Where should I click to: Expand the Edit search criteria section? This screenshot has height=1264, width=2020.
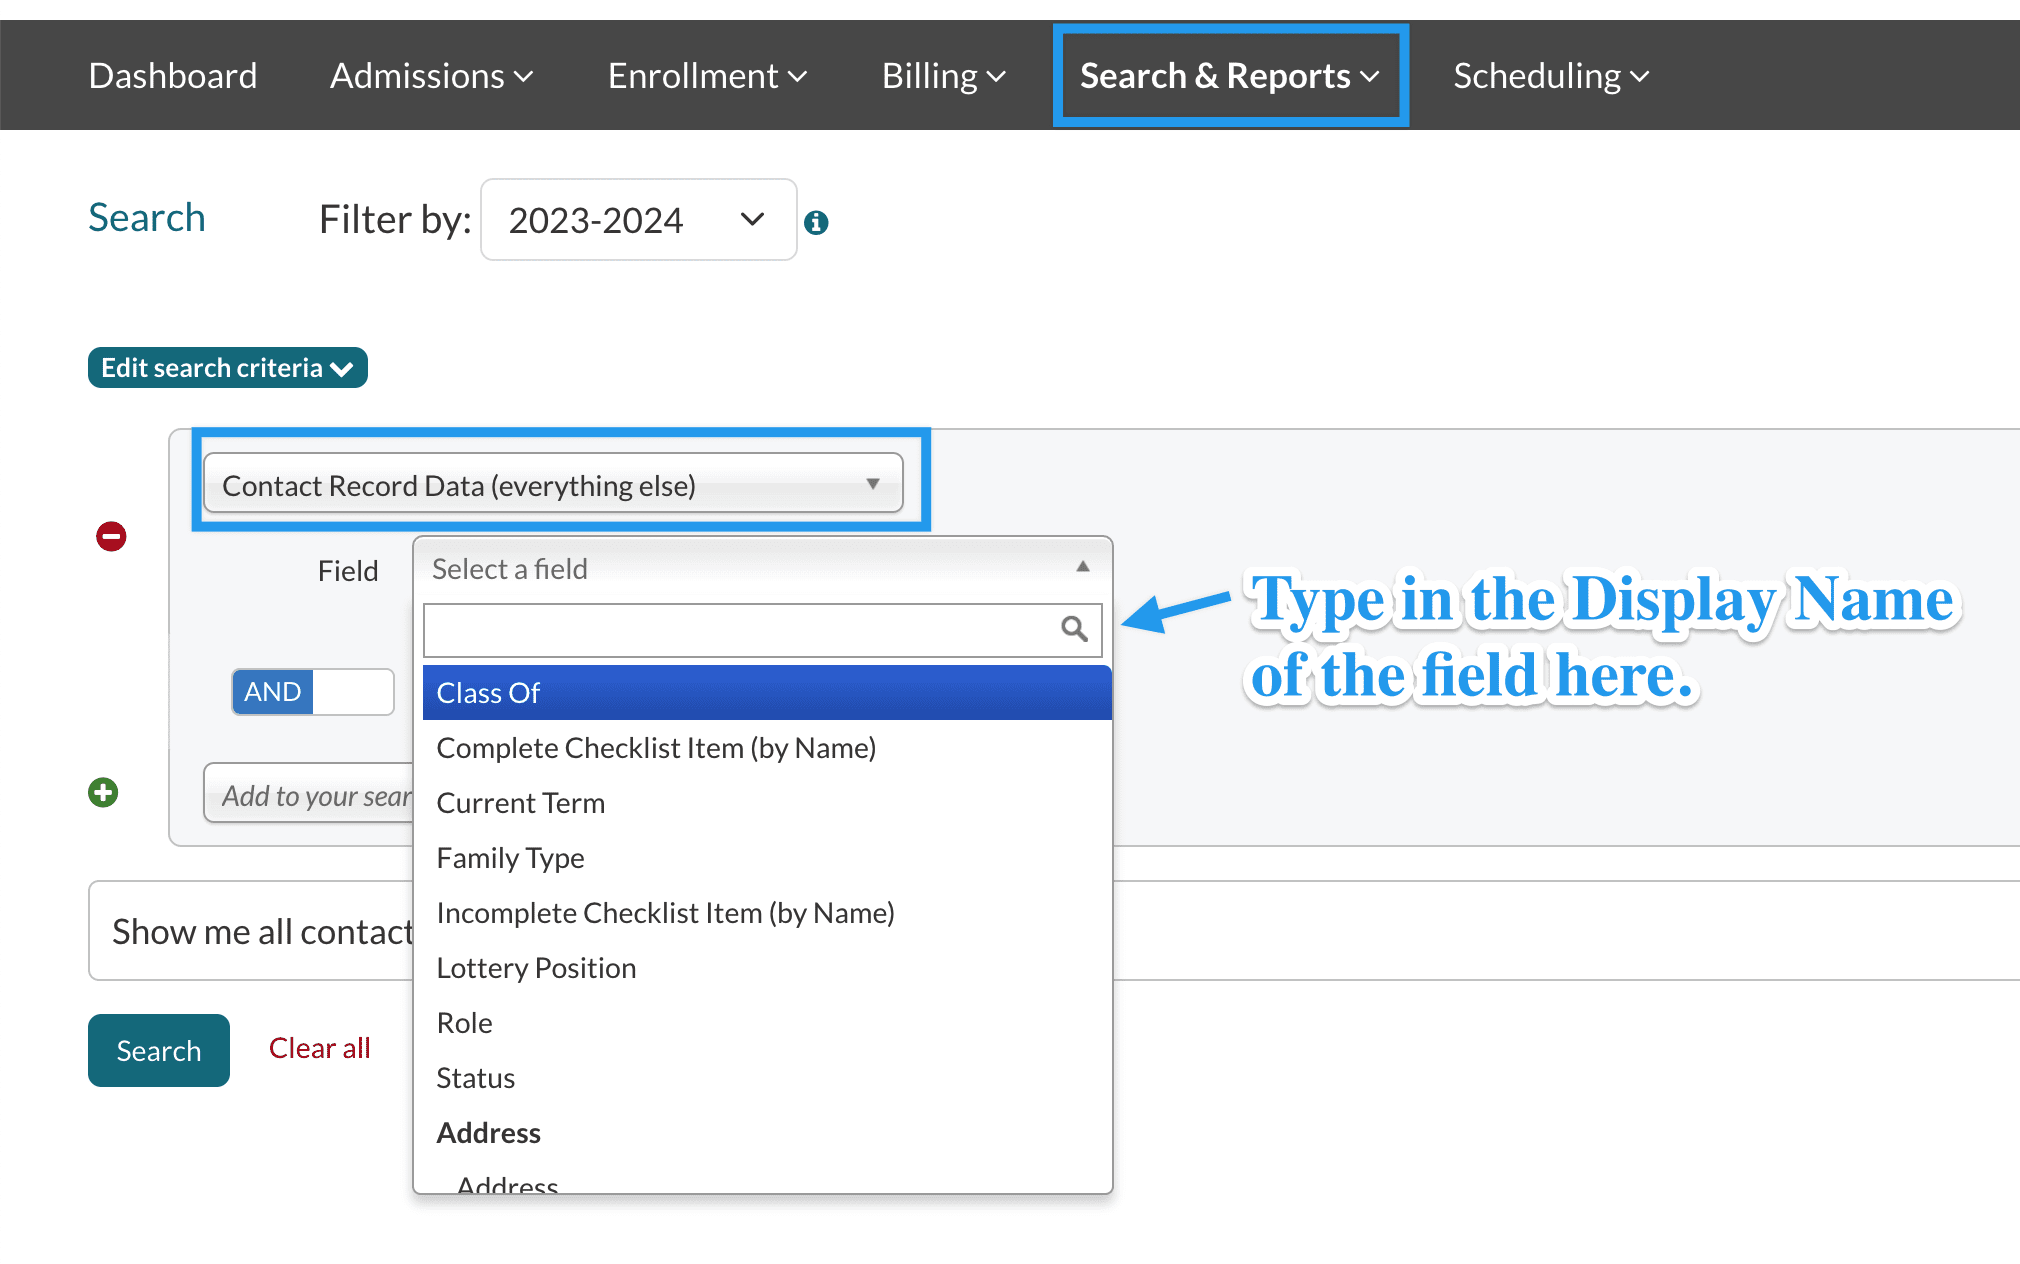click(x=227, y=367)
